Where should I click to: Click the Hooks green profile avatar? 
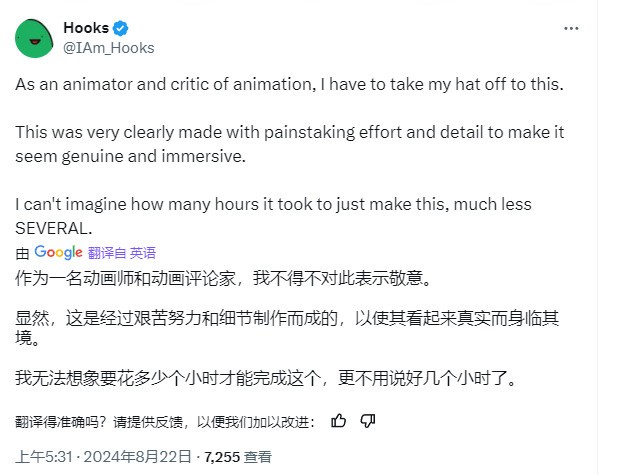(35, 37)
